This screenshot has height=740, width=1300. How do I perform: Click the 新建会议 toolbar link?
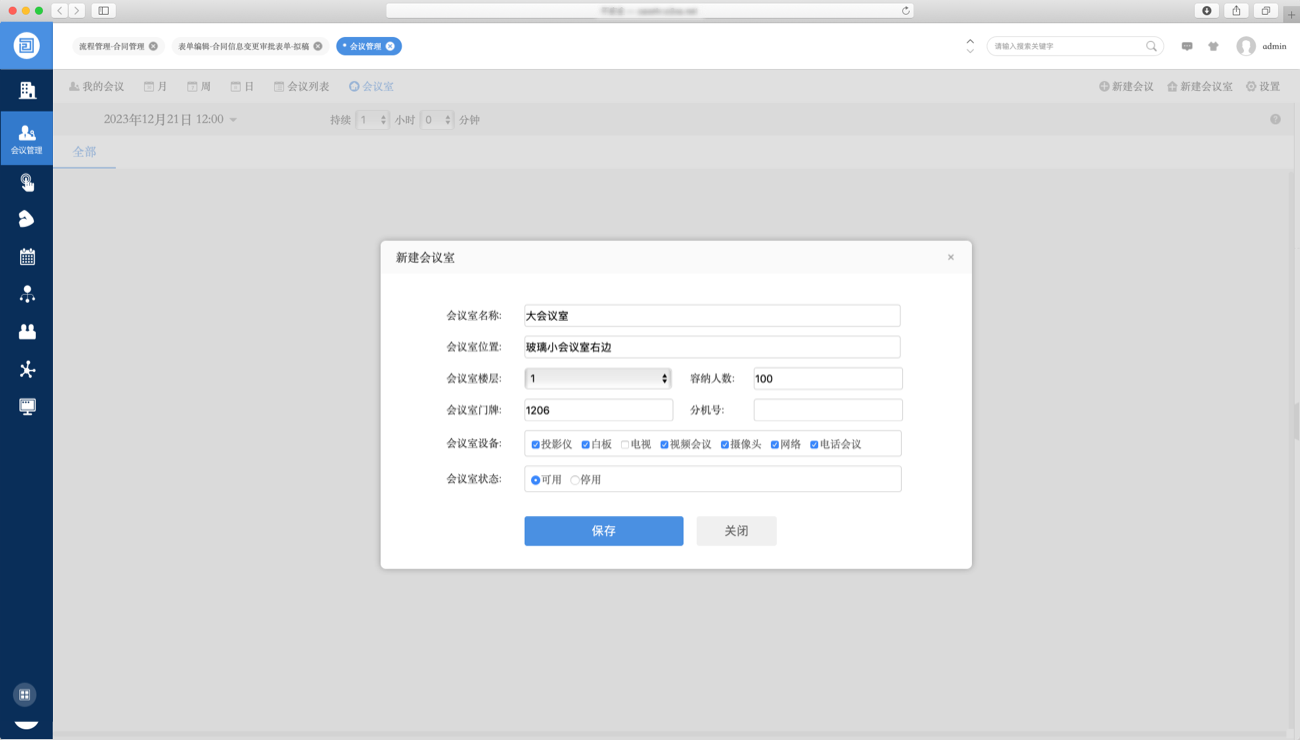pos(1126,87)
